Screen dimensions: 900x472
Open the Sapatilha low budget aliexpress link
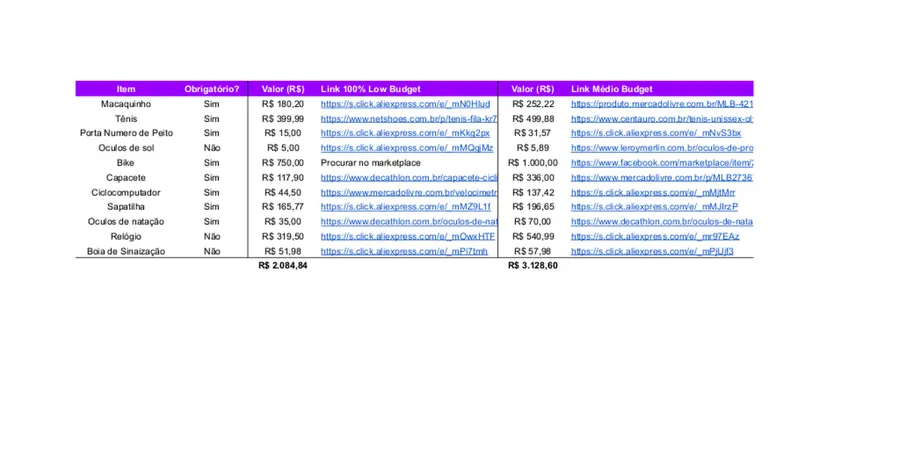tap(406, 207)
